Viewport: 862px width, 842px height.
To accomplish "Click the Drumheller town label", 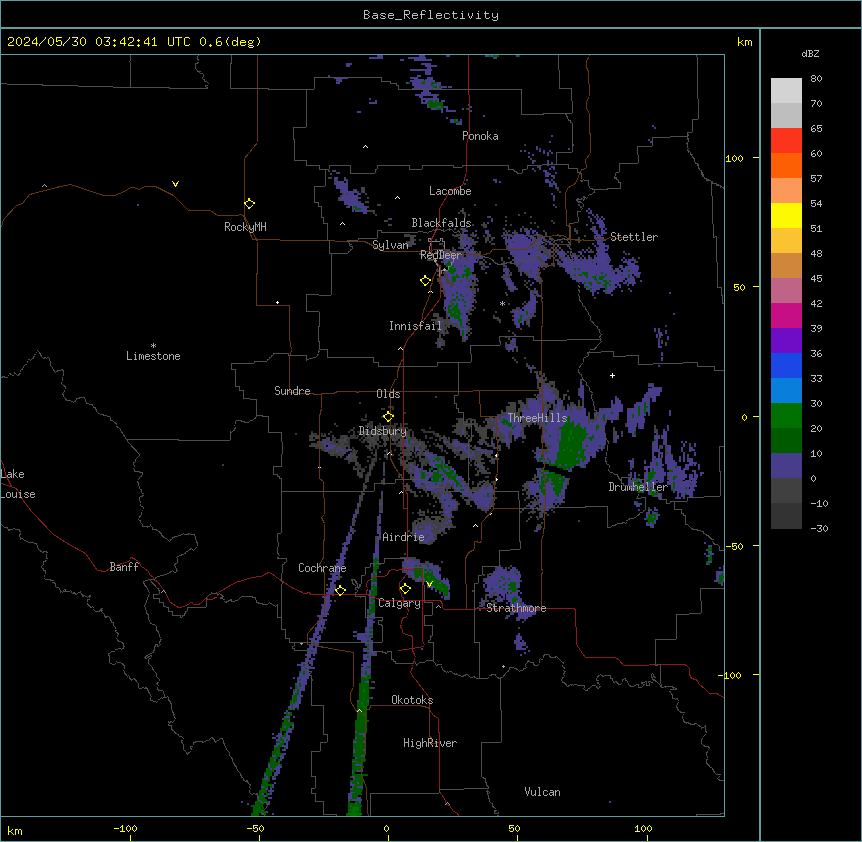I will point(638,487).
